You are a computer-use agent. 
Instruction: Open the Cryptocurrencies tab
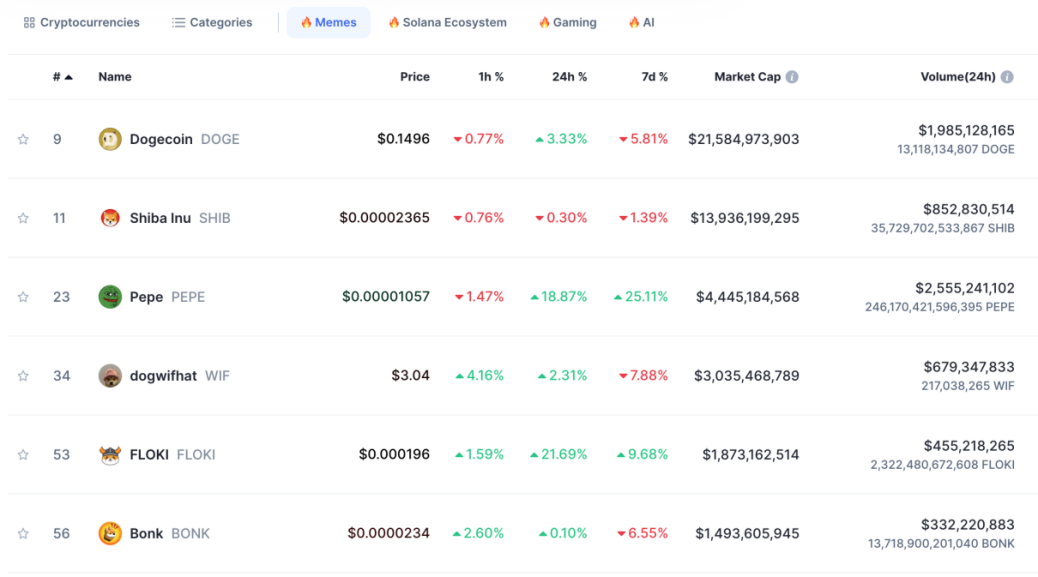(x=81, y=22)
